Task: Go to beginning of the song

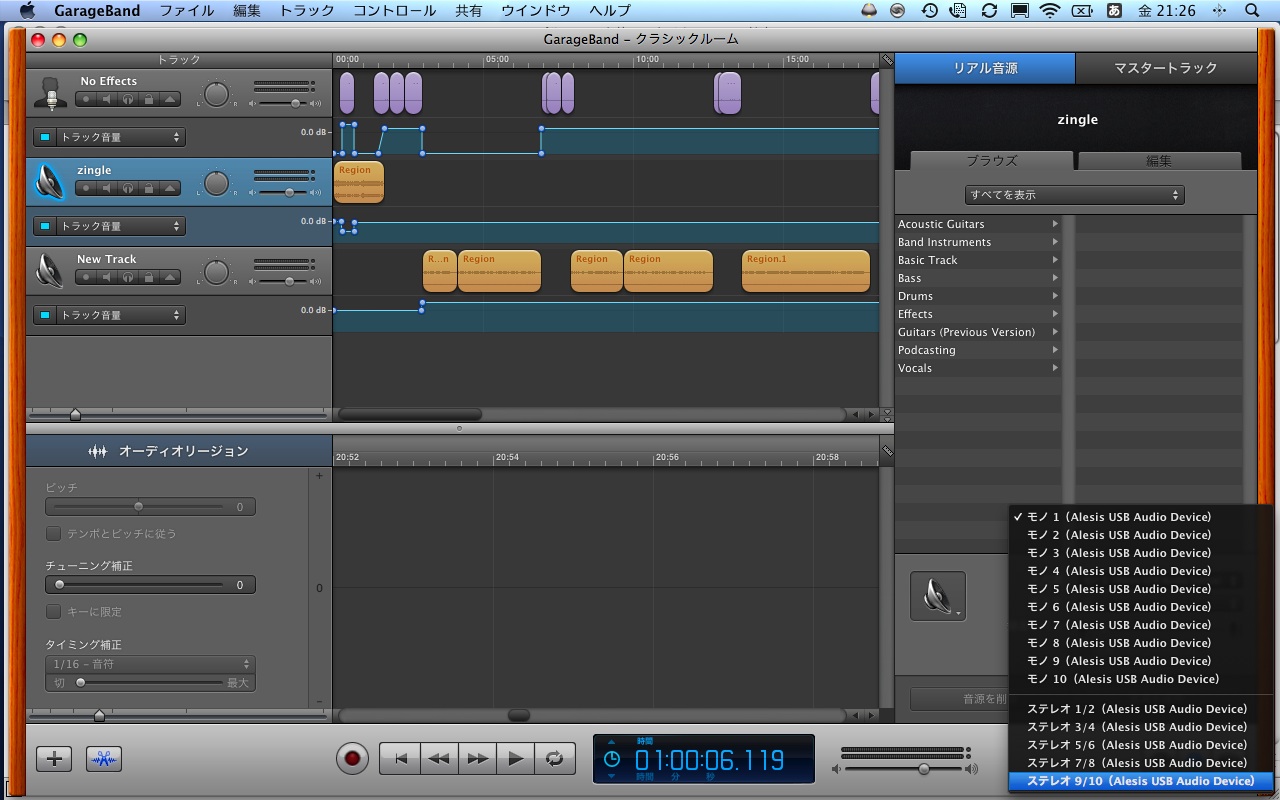Action: (400, 758)
